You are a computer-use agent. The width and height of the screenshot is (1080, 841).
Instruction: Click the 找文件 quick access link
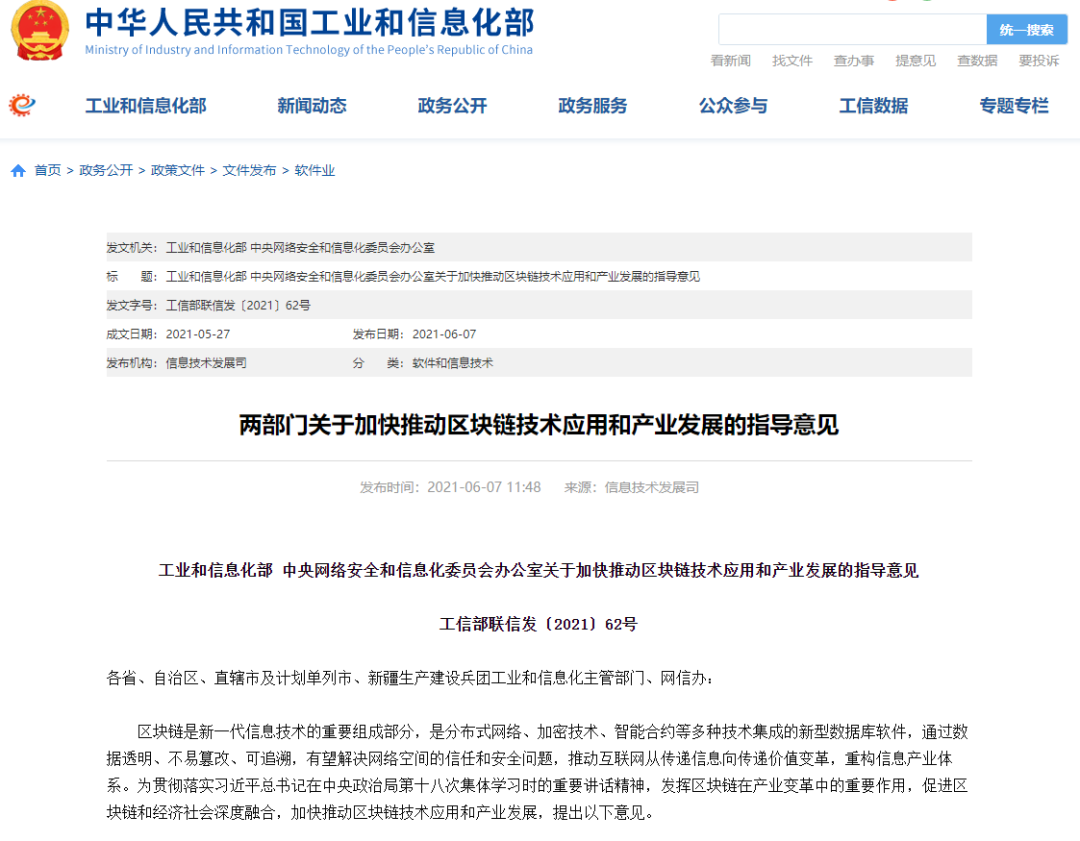coord(792,60)
